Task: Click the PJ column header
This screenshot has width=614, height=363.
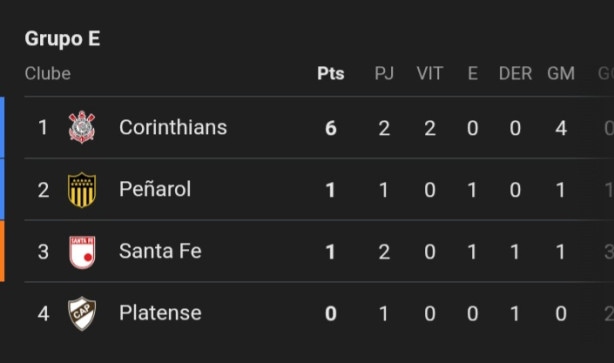Action: tap(384, 73)
